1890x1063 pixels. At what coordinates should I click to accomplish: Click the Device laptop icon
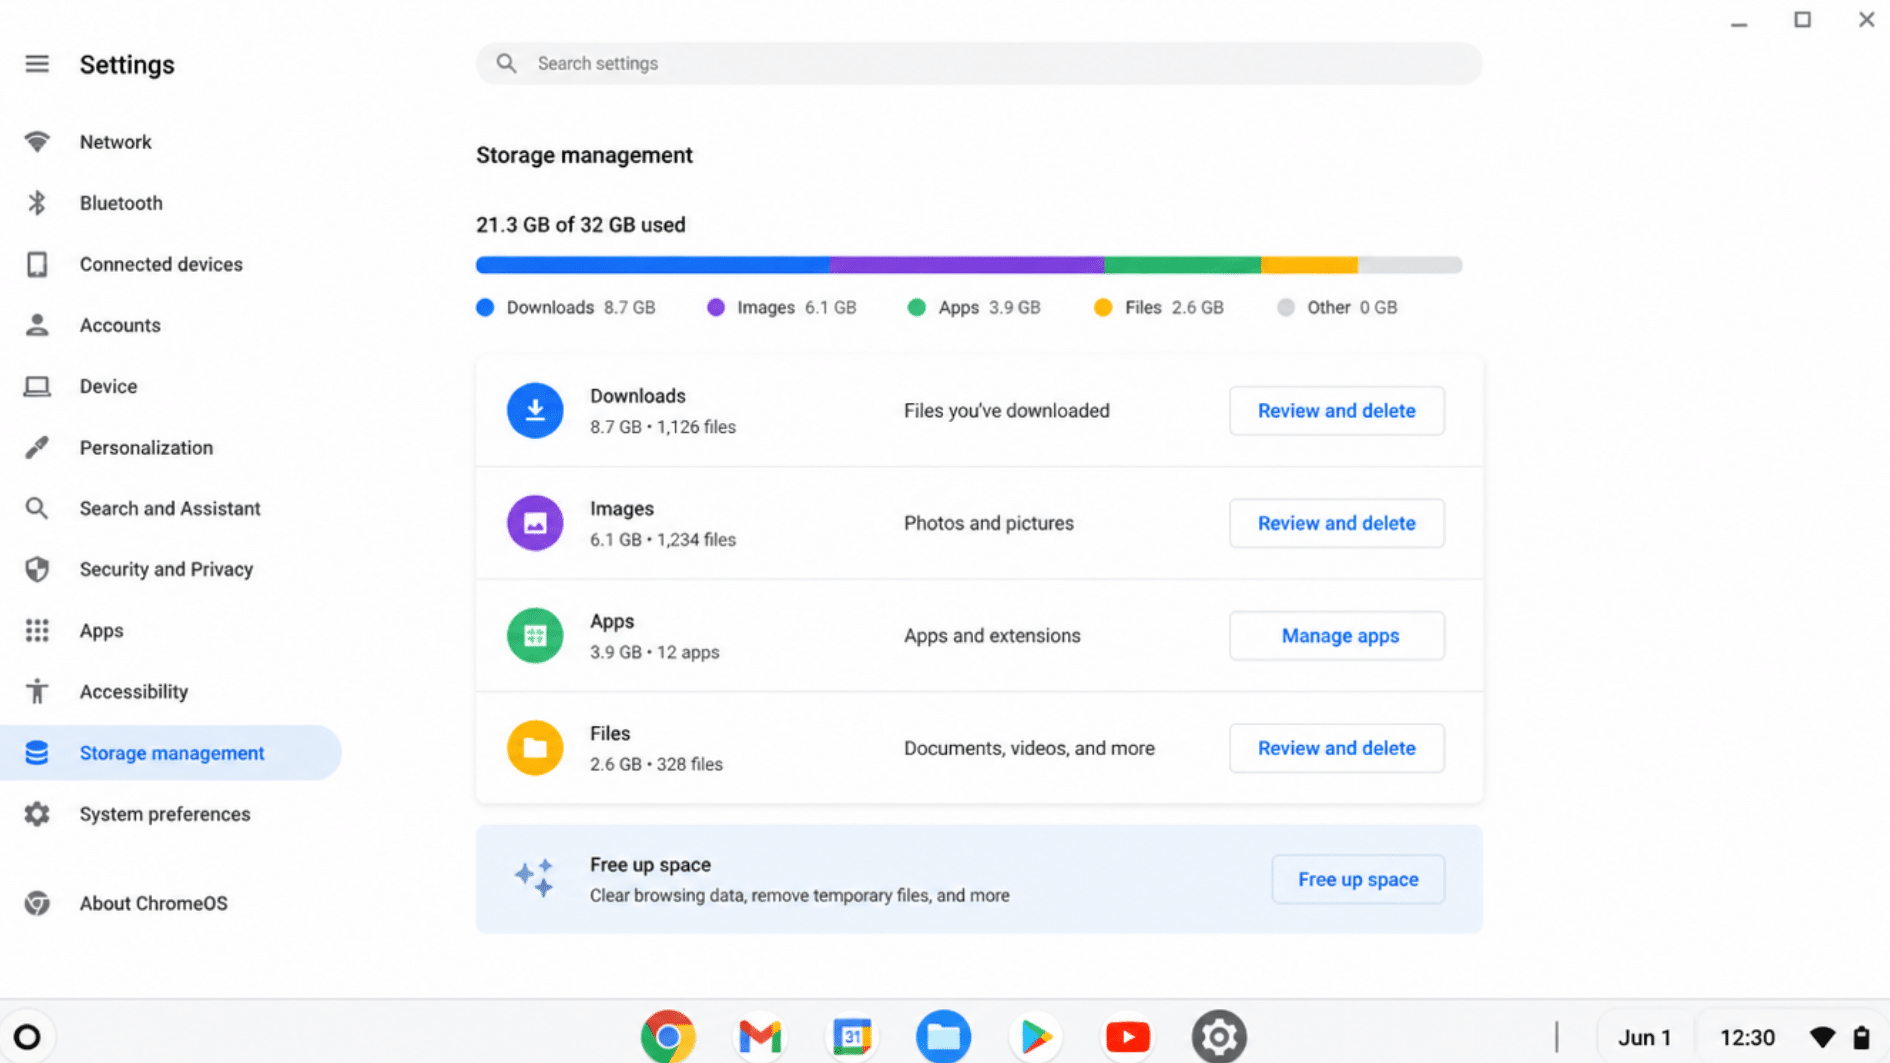click(37, 386)
